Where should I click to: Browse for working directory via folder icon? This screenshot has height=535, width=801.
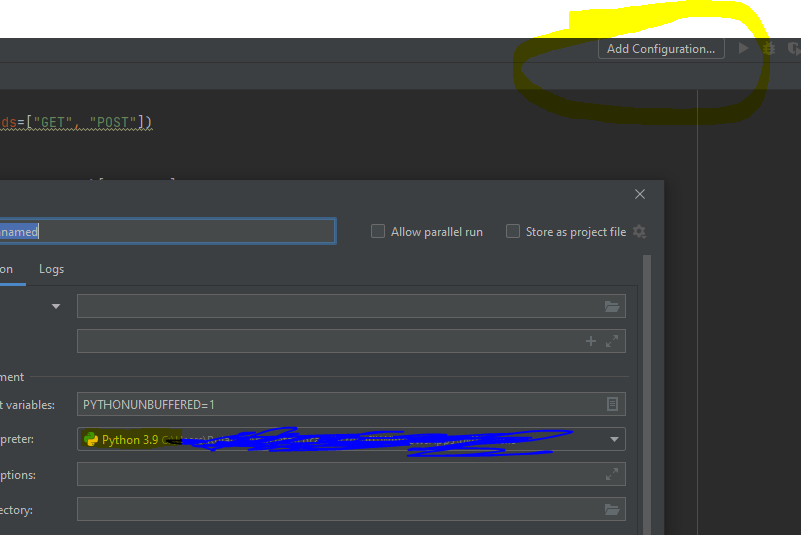pyautogui.click(x=612, y=509)
